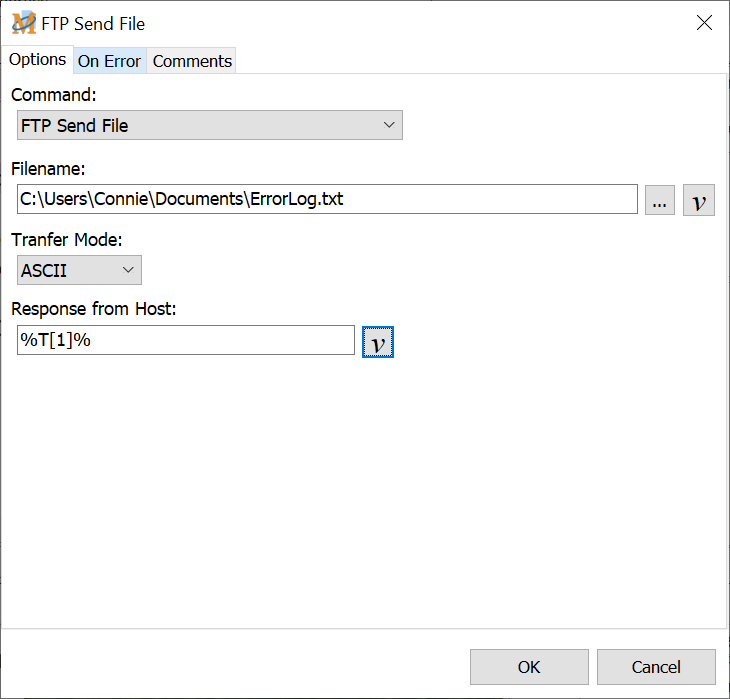Click the arrow on the ASCII combo box
Image resolution: width=730 pixels, height=699 pixels.
click(x=128, y=270)
